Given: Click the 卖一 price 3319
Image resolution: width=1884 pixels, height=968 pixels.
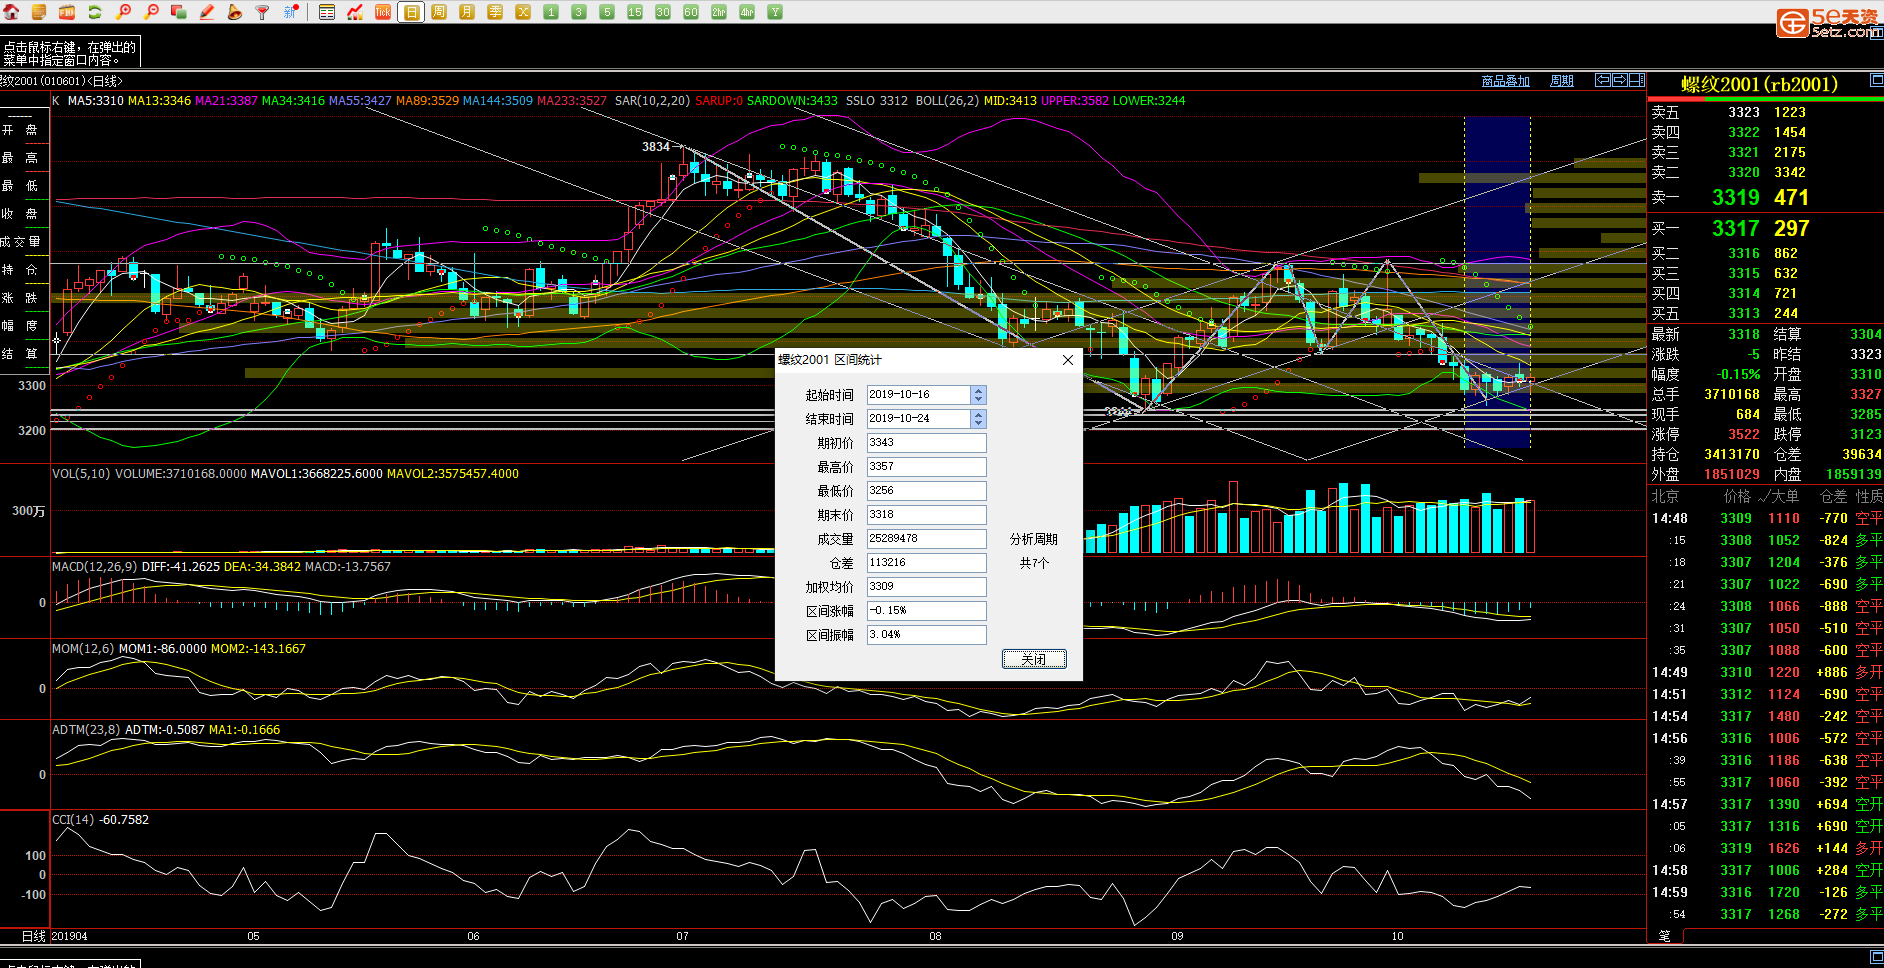Looking at the screenshot, I should pos(1736,198).
